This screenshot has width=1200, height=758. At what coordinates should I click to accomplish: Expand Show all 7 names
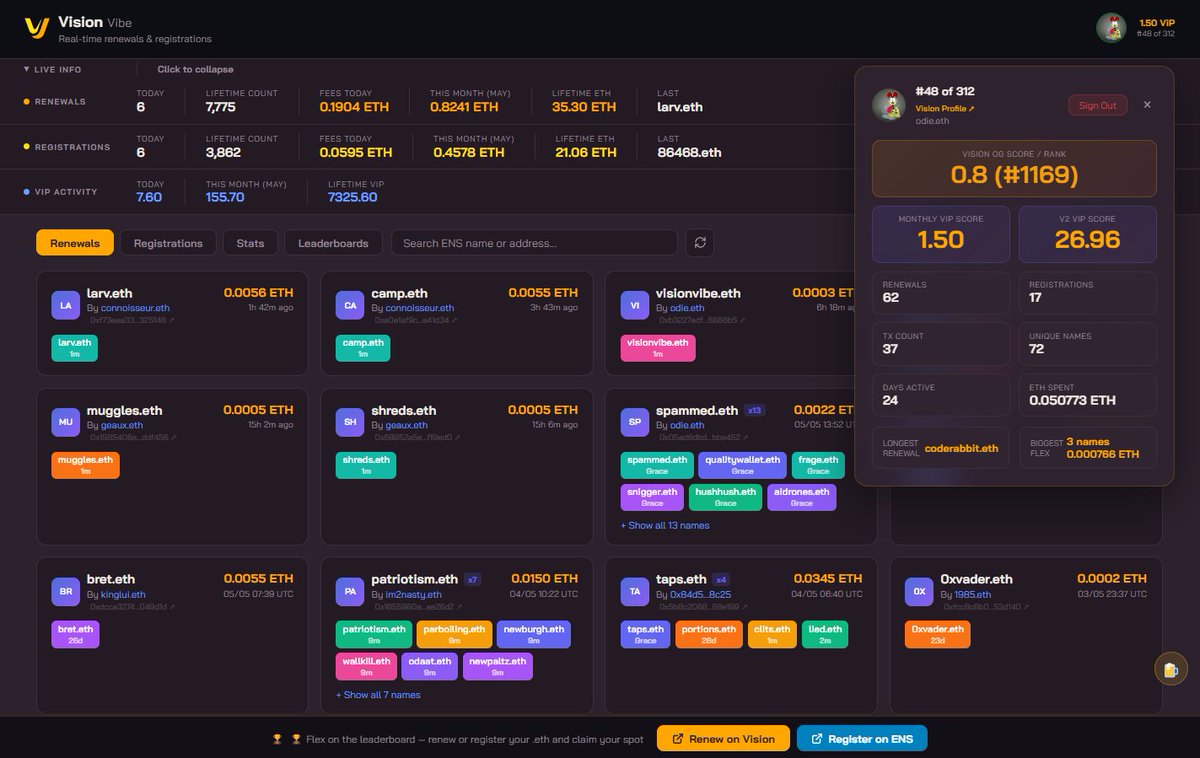pyautogui.click(x=378, y=694)
